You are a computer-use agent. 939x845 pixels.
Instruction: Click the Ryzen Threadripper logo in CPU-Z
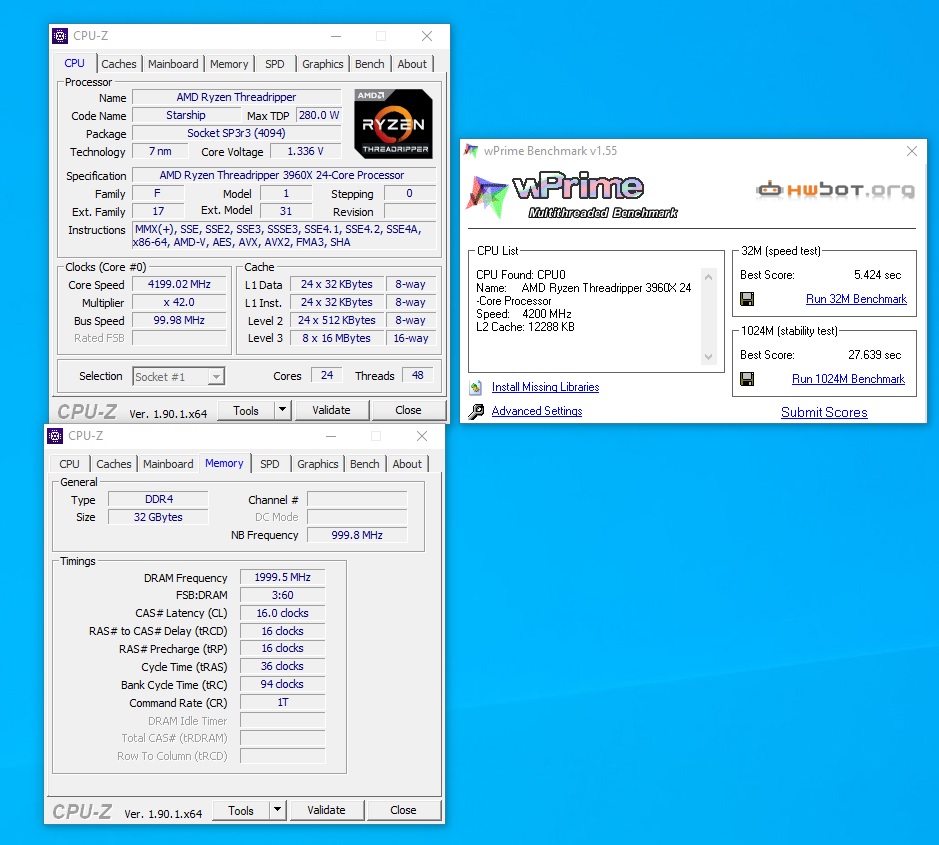click(393, 124)
